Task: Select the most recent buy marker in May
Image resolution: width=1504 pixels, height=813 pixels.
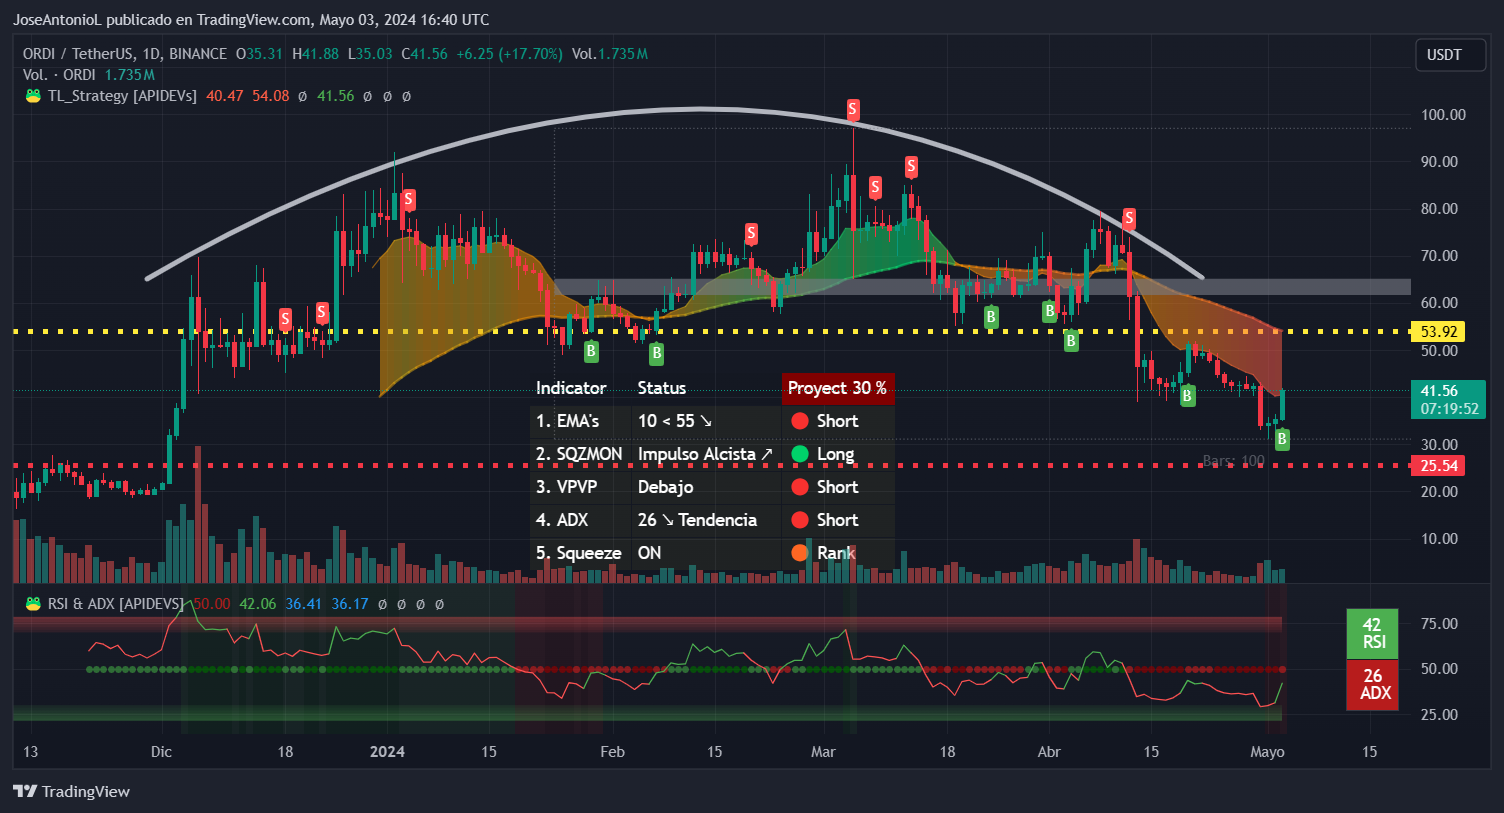Action: point(1281,439)
